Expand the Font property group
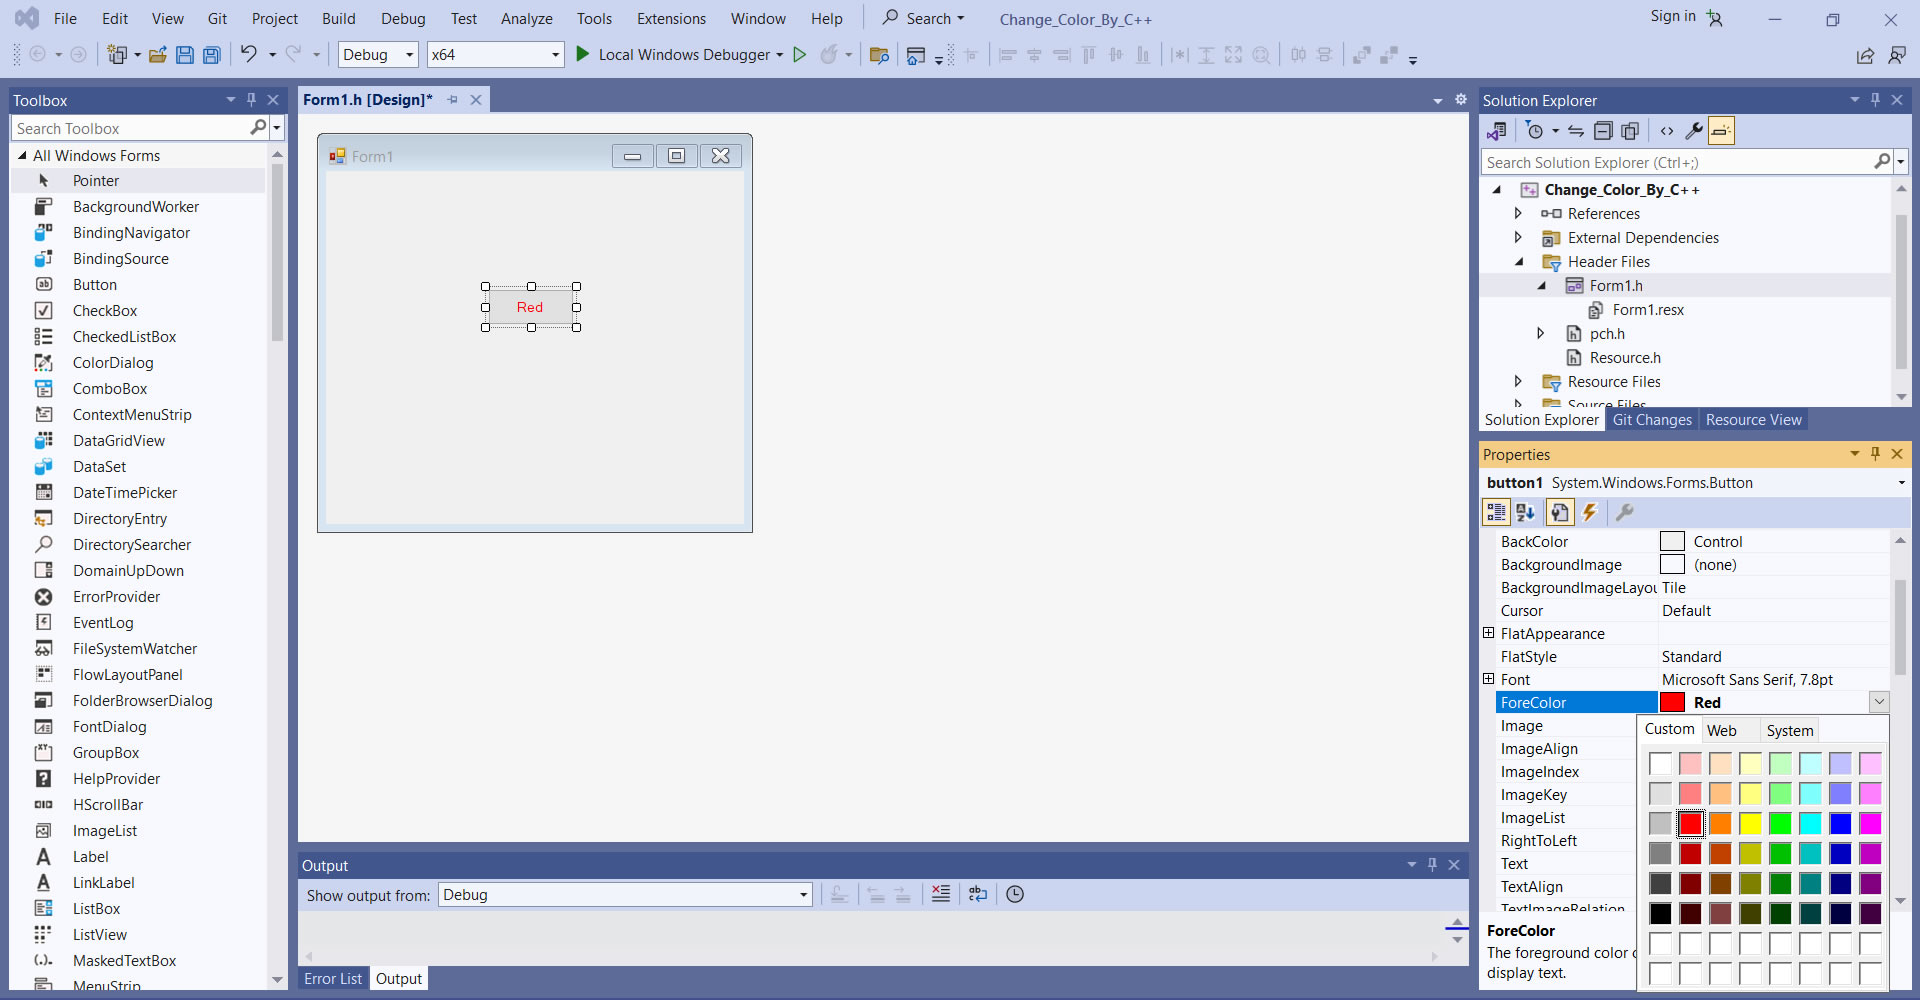This screenshot has height=1000, width=1920. pos(1489,680)
